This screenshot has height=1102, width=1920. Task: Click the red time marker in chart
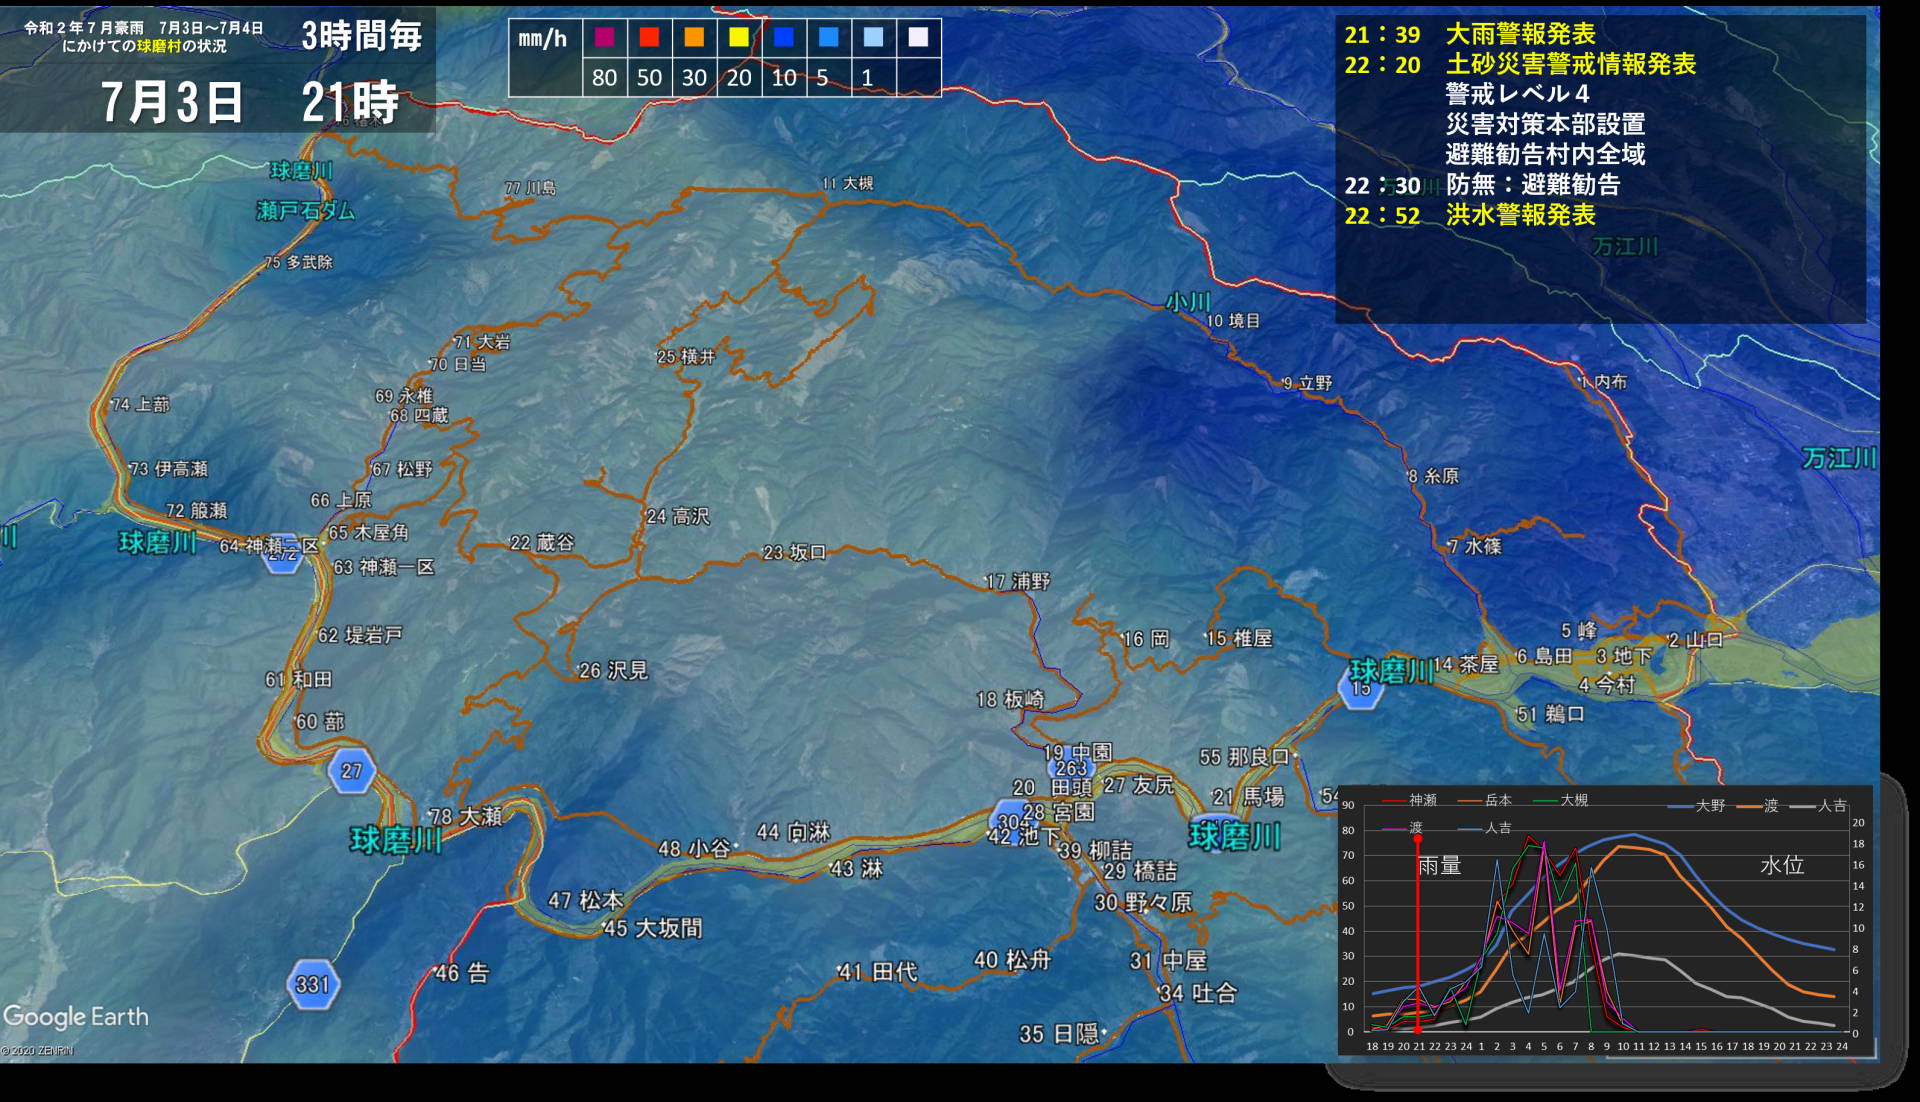[1417, 932]
